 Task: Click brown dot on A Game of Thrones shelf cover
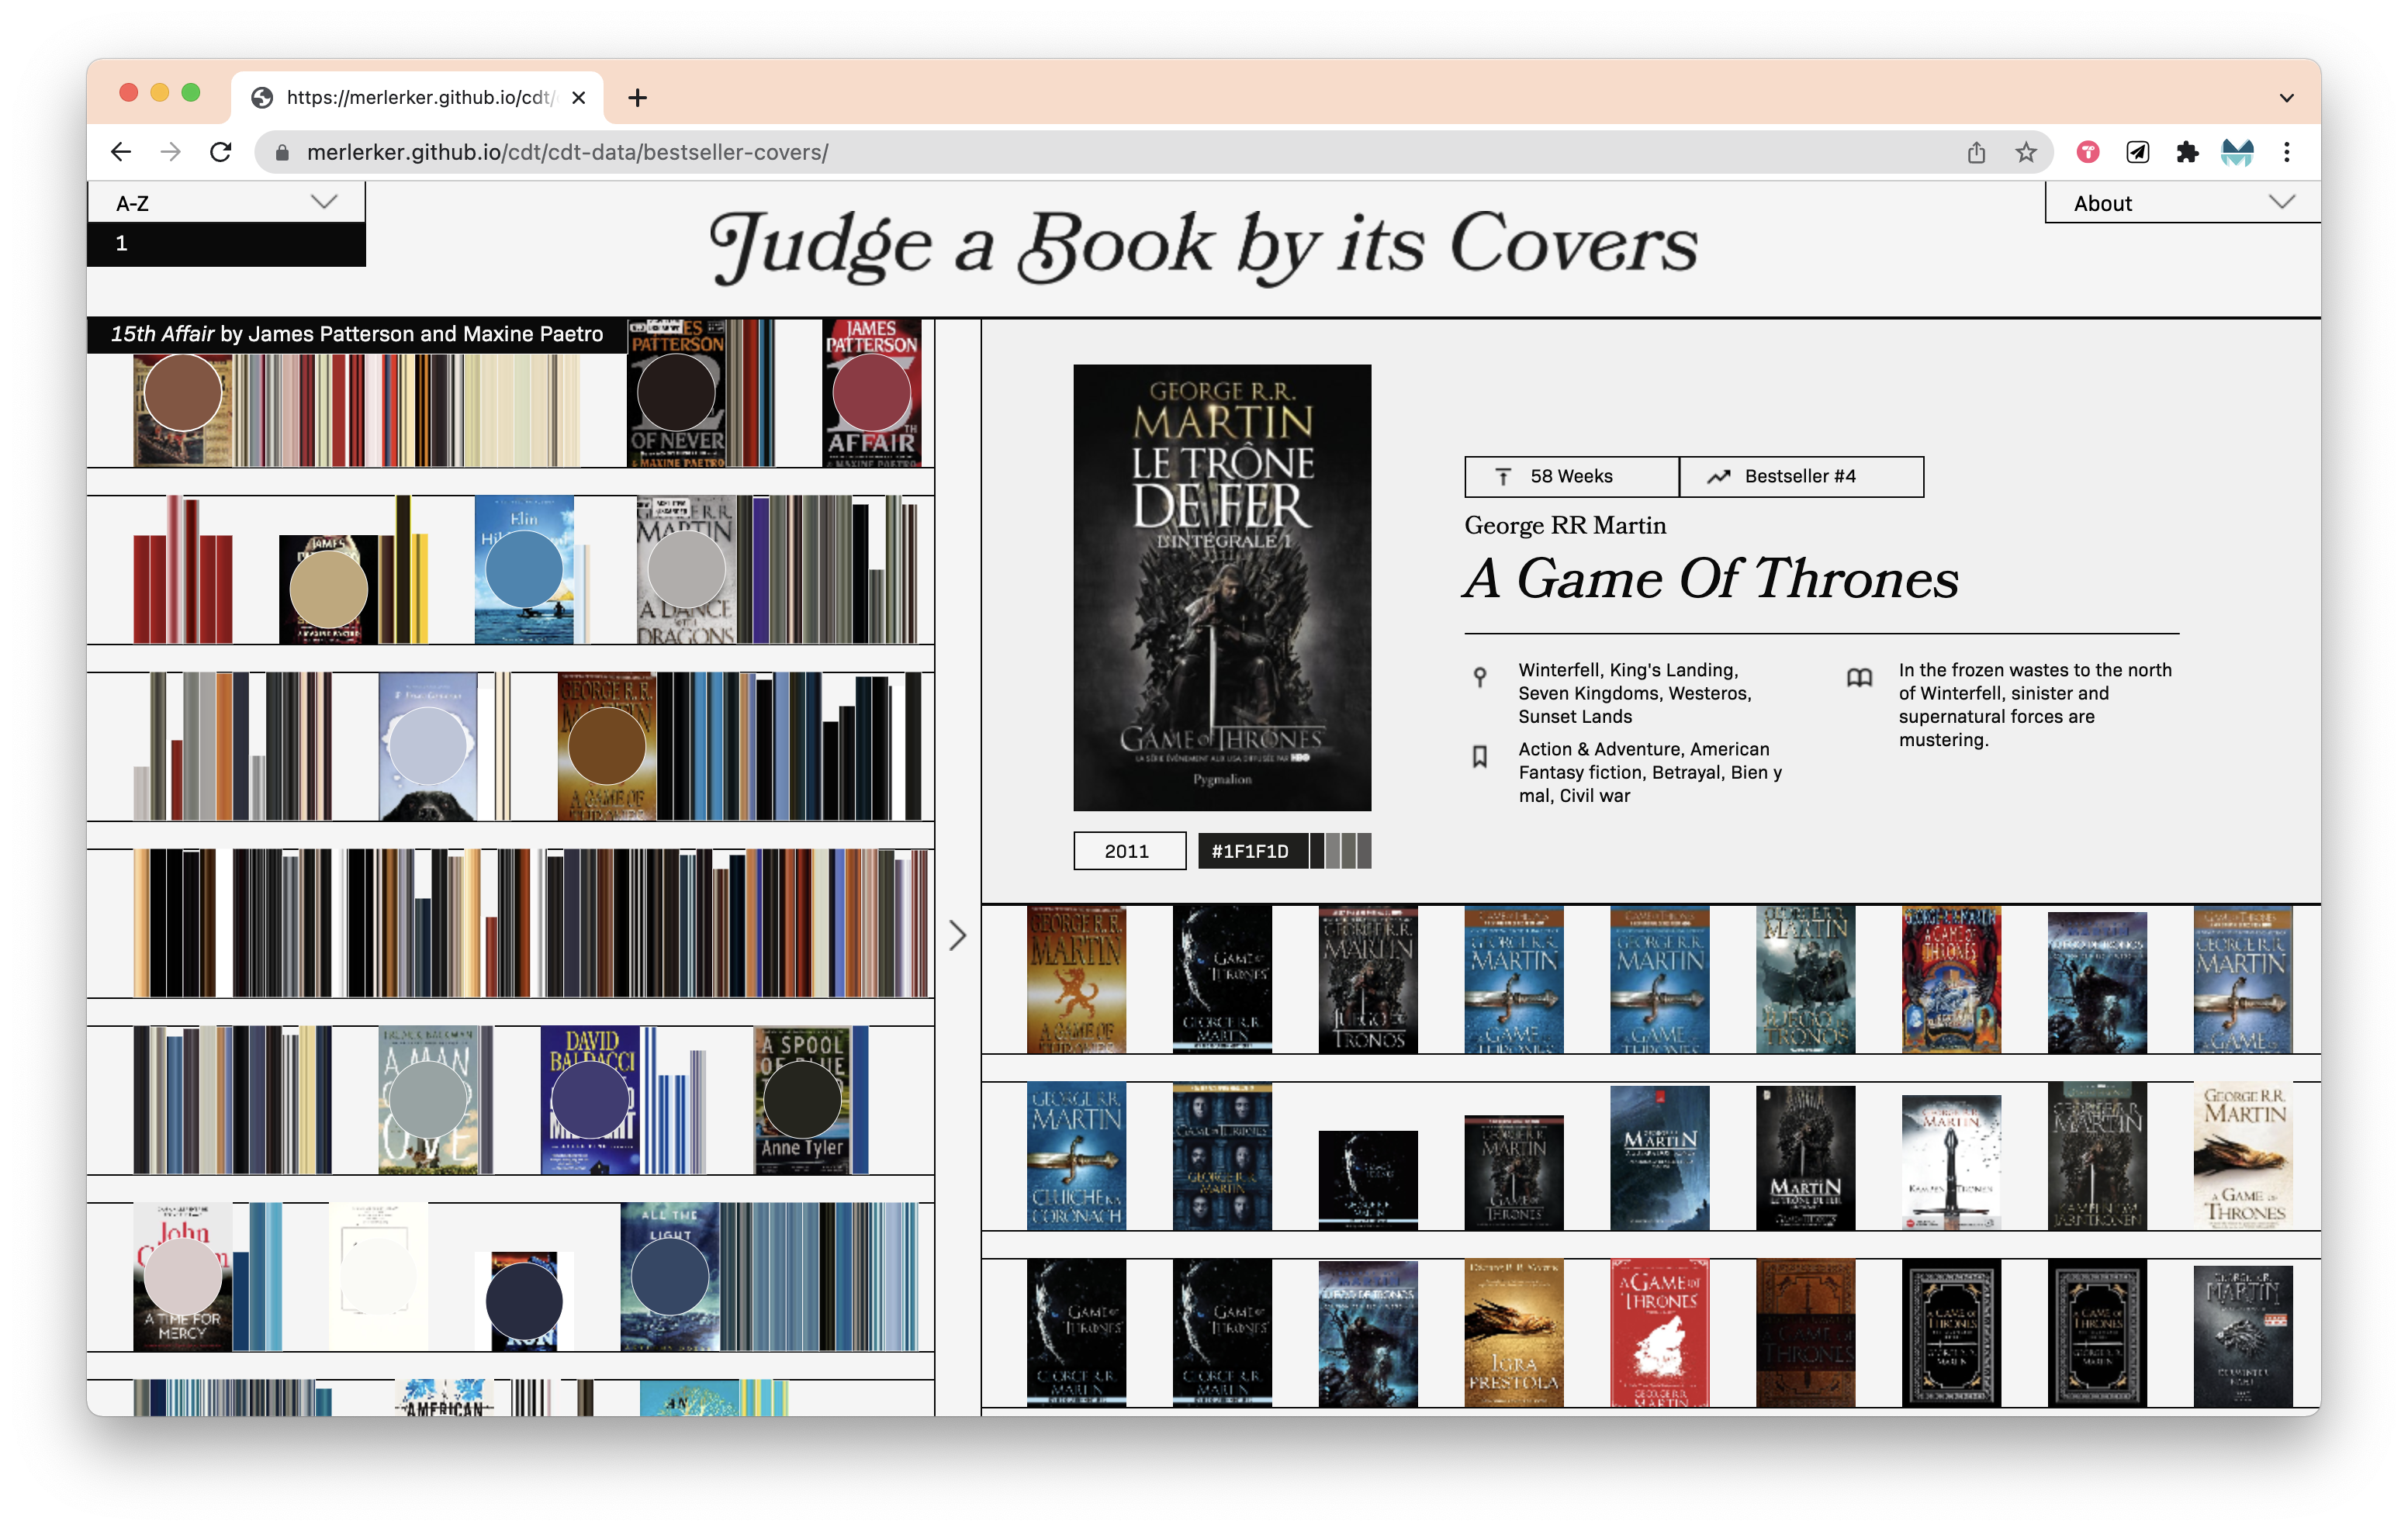pos(606,746)
